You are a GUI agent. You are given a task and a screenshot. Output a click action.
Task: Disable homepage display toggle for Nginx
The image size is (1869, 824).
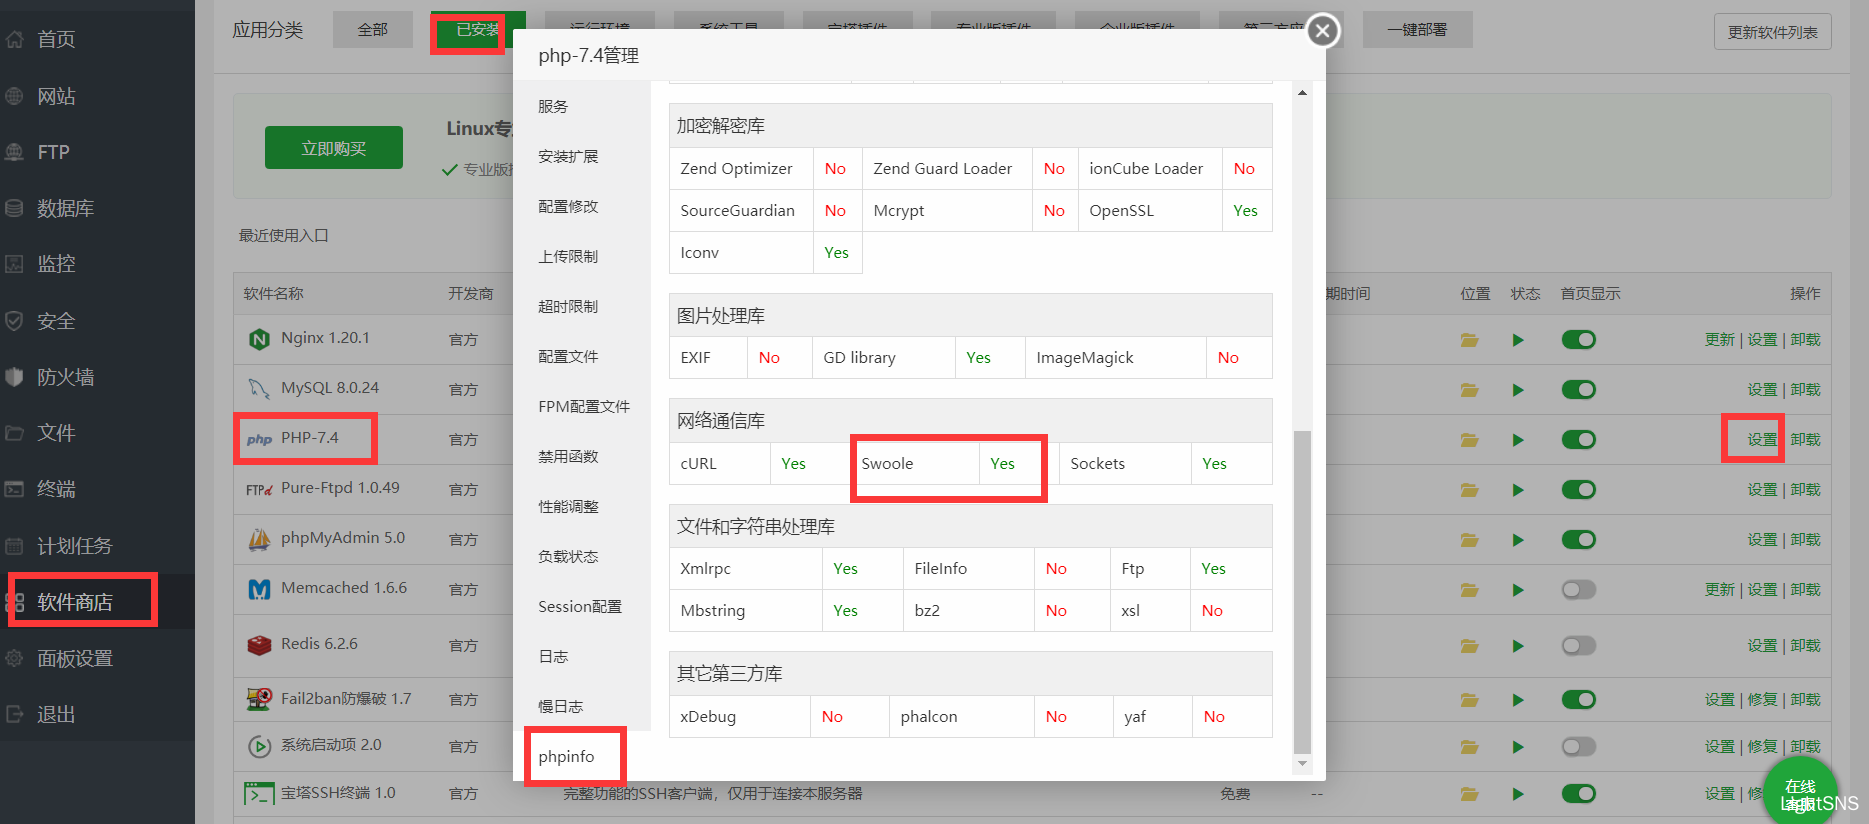click(x=1578, y=340)
